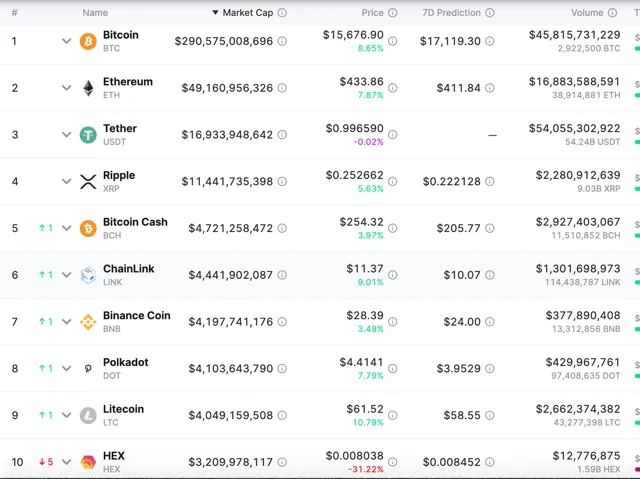
Task: Click the Bitcoin Cash logo icon
Action: coord(88,228)
